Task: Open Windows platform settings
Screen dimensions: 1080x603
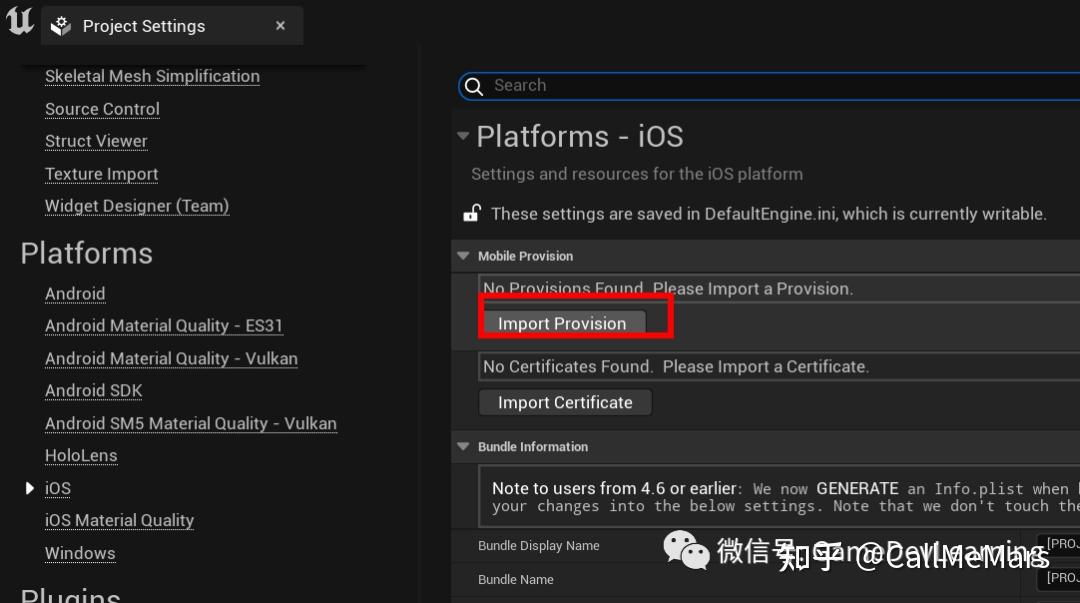Action: tap(80, 553)
